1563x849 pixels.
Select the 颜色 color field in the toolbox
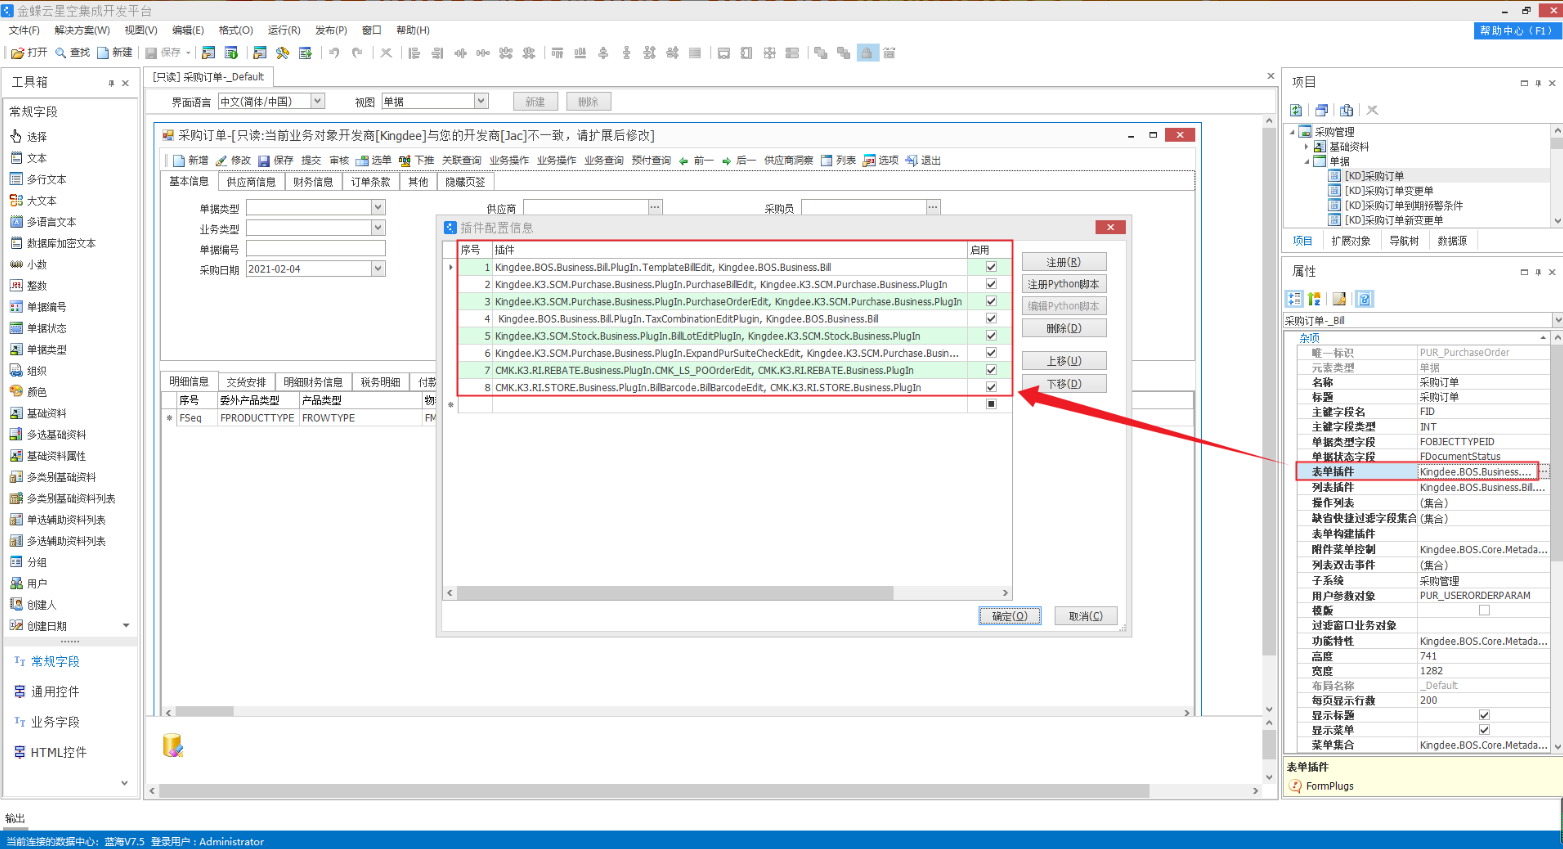28,392
